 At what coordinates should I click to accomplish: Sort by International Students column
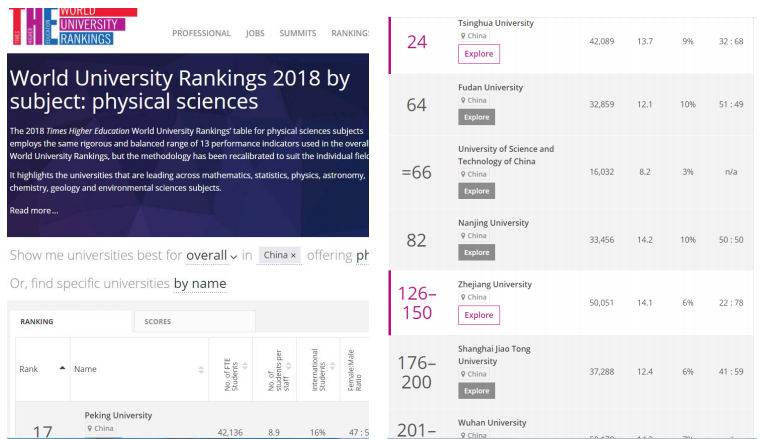click(319, 370)
